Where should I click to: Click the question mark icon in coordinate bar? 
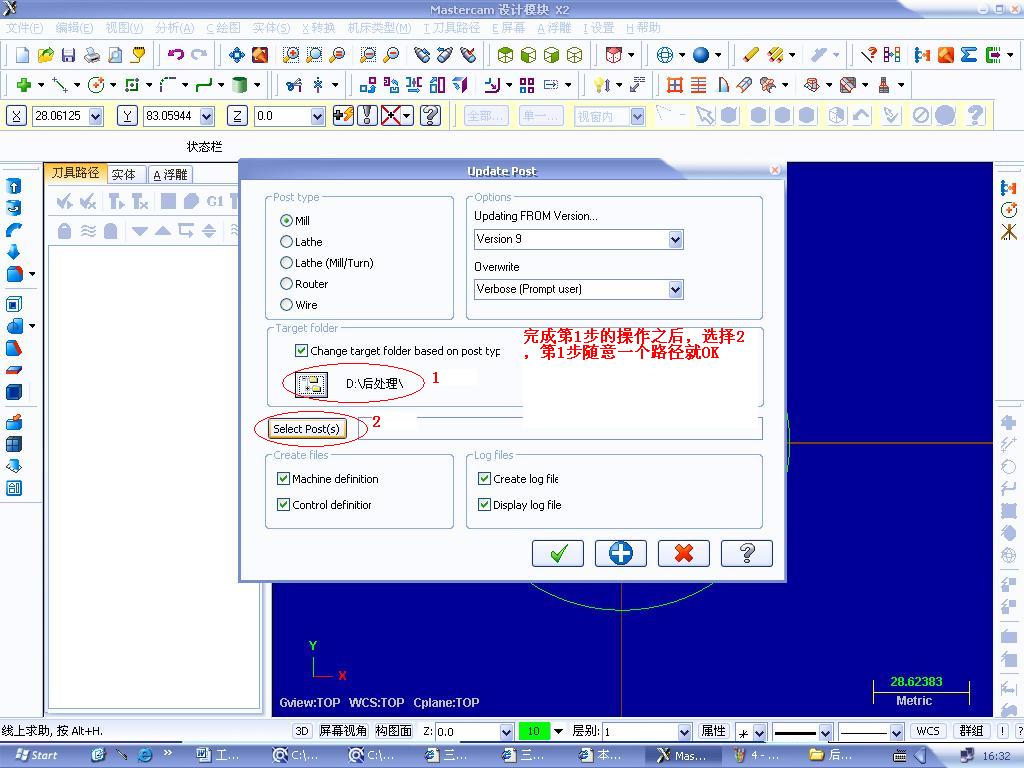(430, 116)
